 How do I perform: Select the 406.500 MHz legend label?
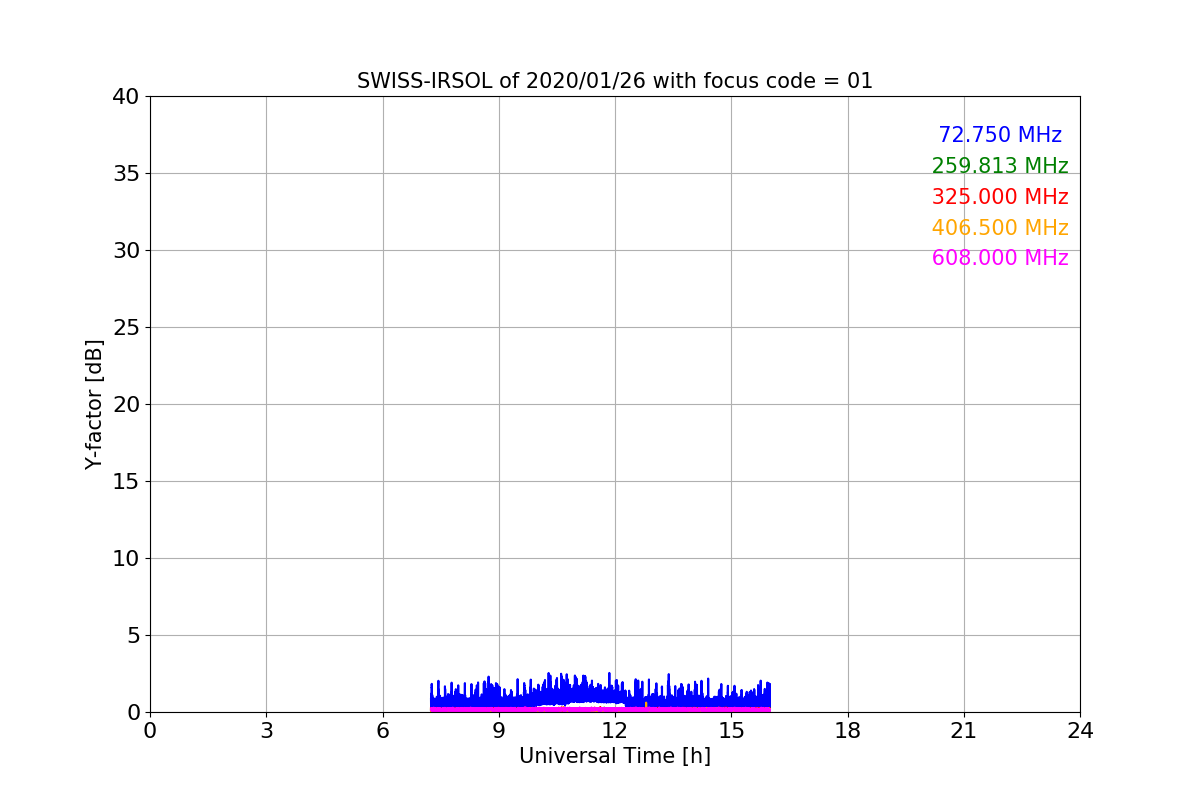[1000, 228]
